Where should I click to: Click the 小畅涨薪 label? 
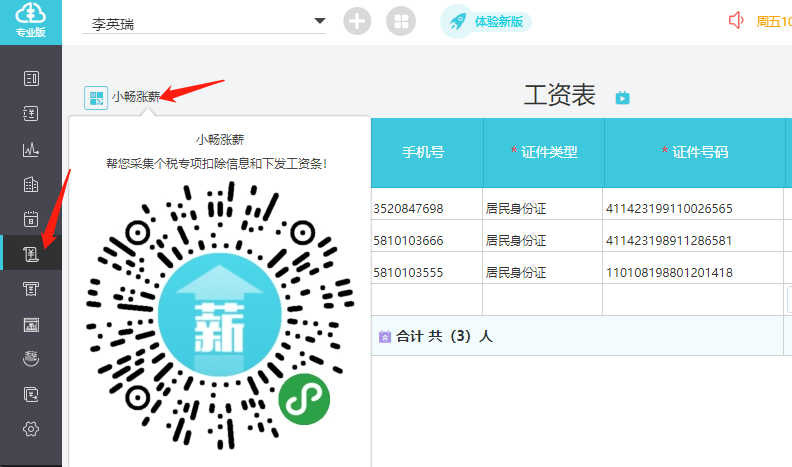point(136,96)
